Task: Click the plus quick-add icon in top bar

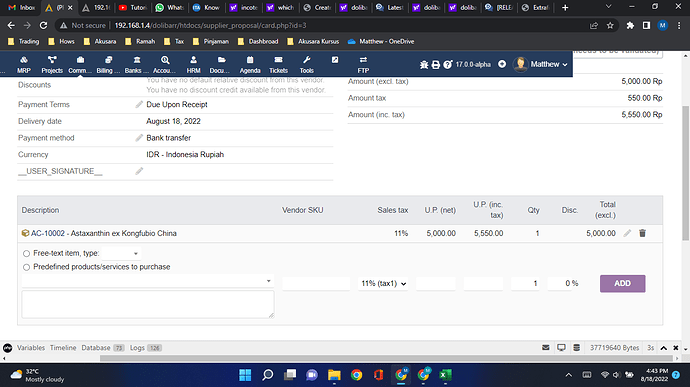Action: [x=502, y=64]
